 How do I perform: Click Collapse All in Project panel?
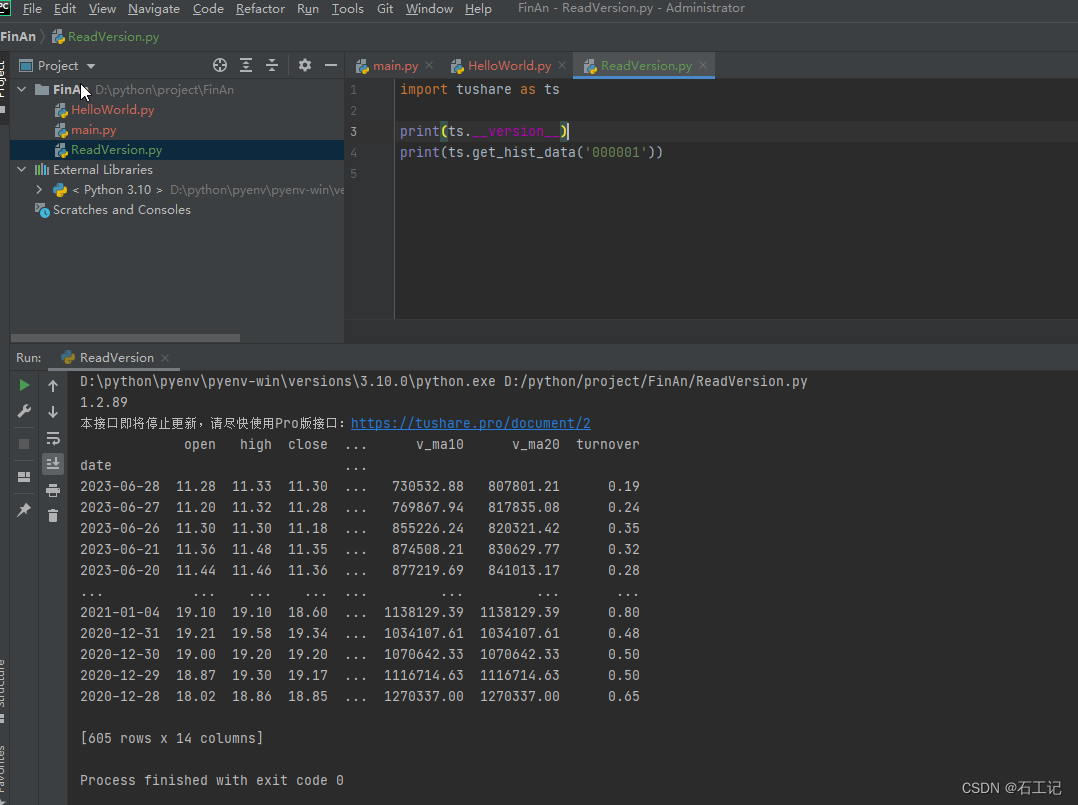tap(272, 65)
